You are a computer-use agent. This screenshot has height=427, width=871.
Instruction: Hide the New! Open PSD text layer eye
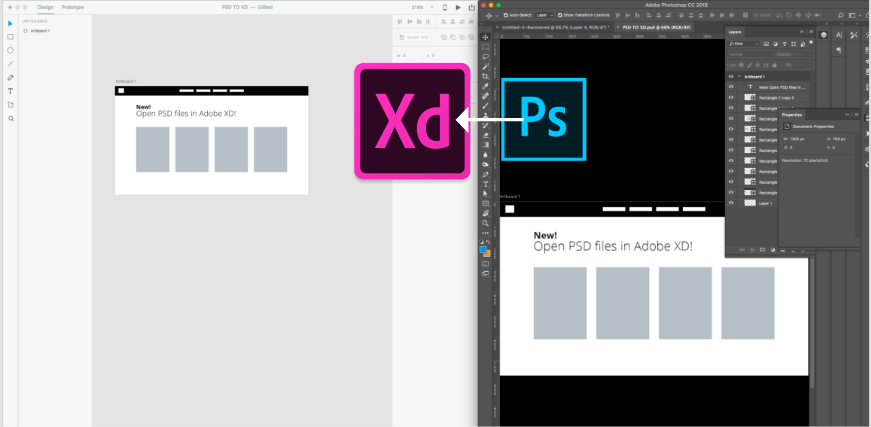pos(731,87)
